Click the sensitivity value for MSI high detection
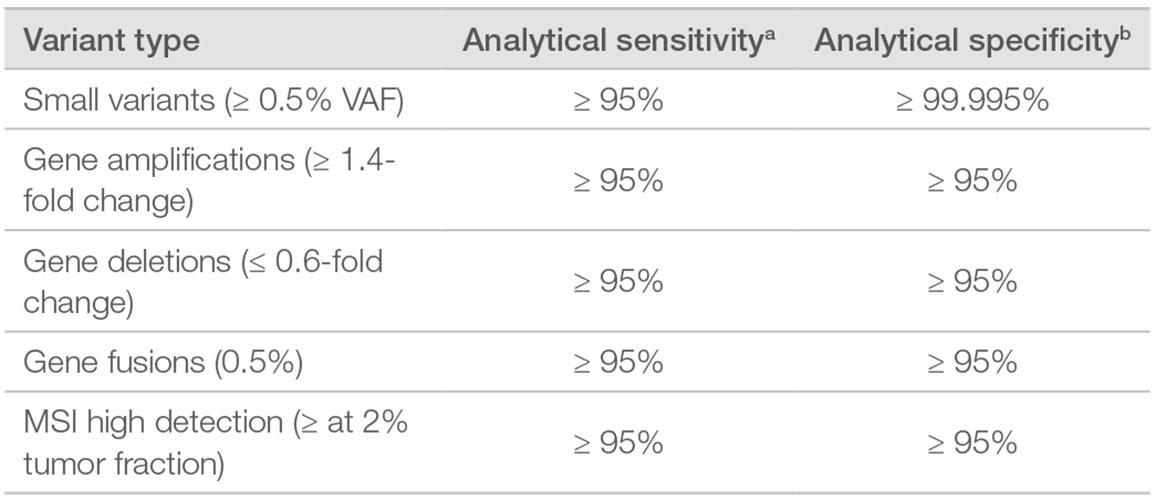The width and height of the screenshot is (1156, 500). pos(618,441)
